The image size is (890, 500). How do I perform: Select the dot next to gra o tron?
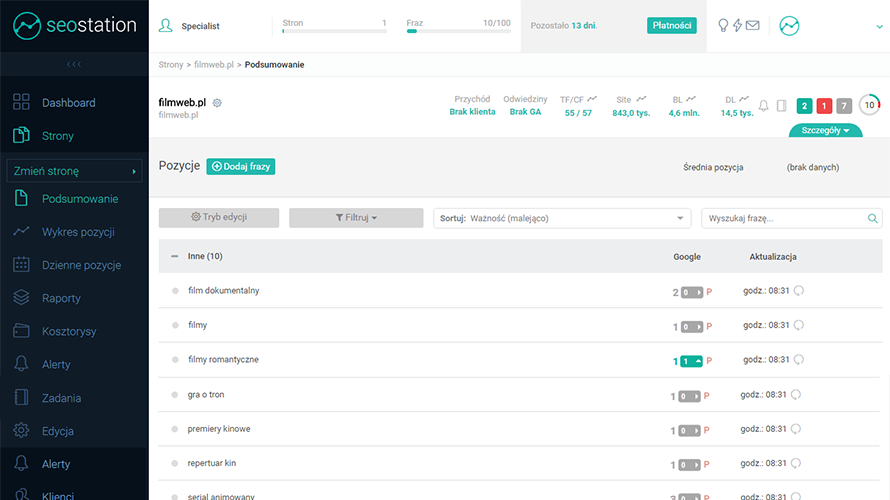[175, 394]
